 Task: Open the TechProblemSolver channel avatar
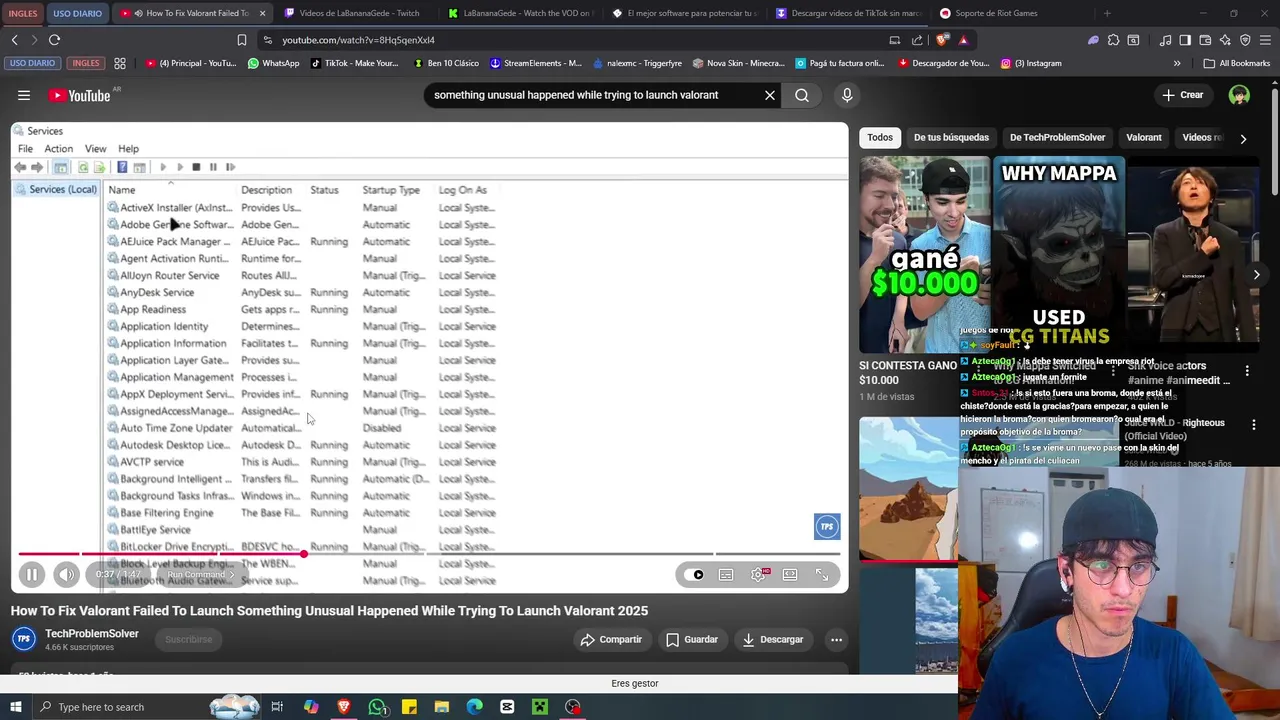tap(24, 639)
